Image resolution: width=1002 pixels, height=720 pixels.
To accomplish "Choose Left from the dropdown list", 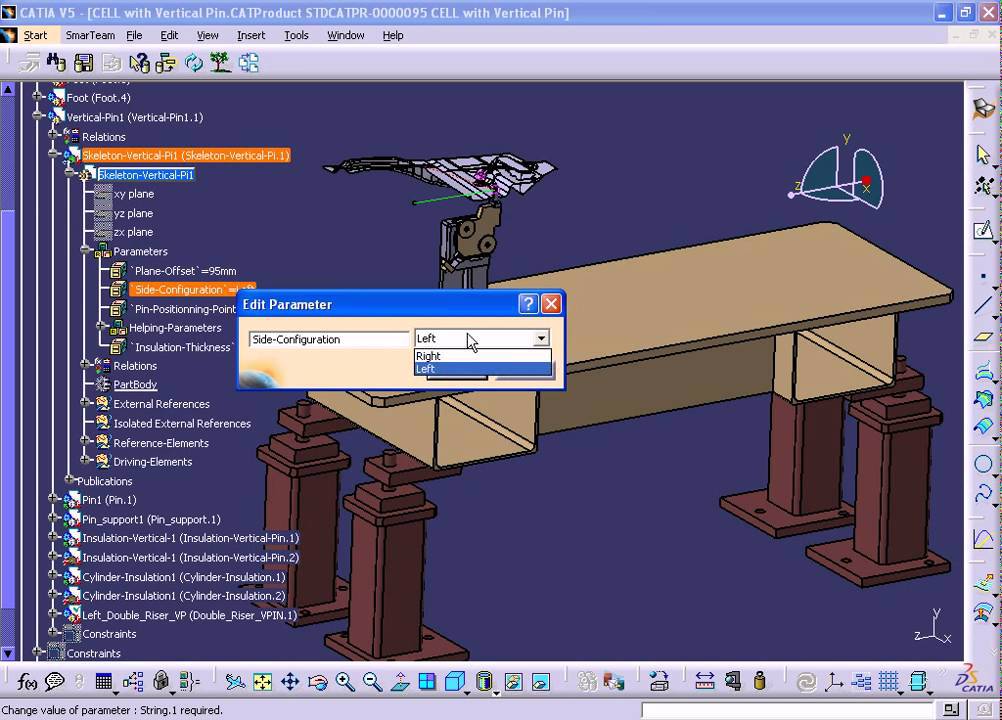I will (x=482, y=369).
